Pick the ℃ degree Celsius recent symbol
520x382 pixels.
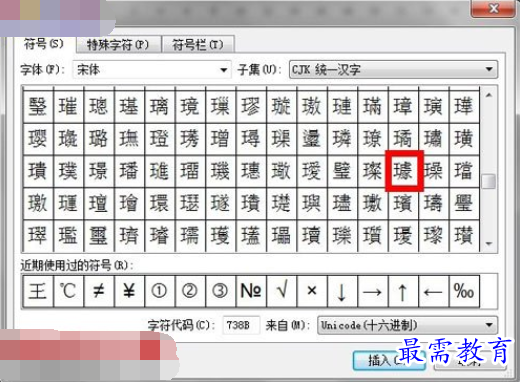pos(68,291)
